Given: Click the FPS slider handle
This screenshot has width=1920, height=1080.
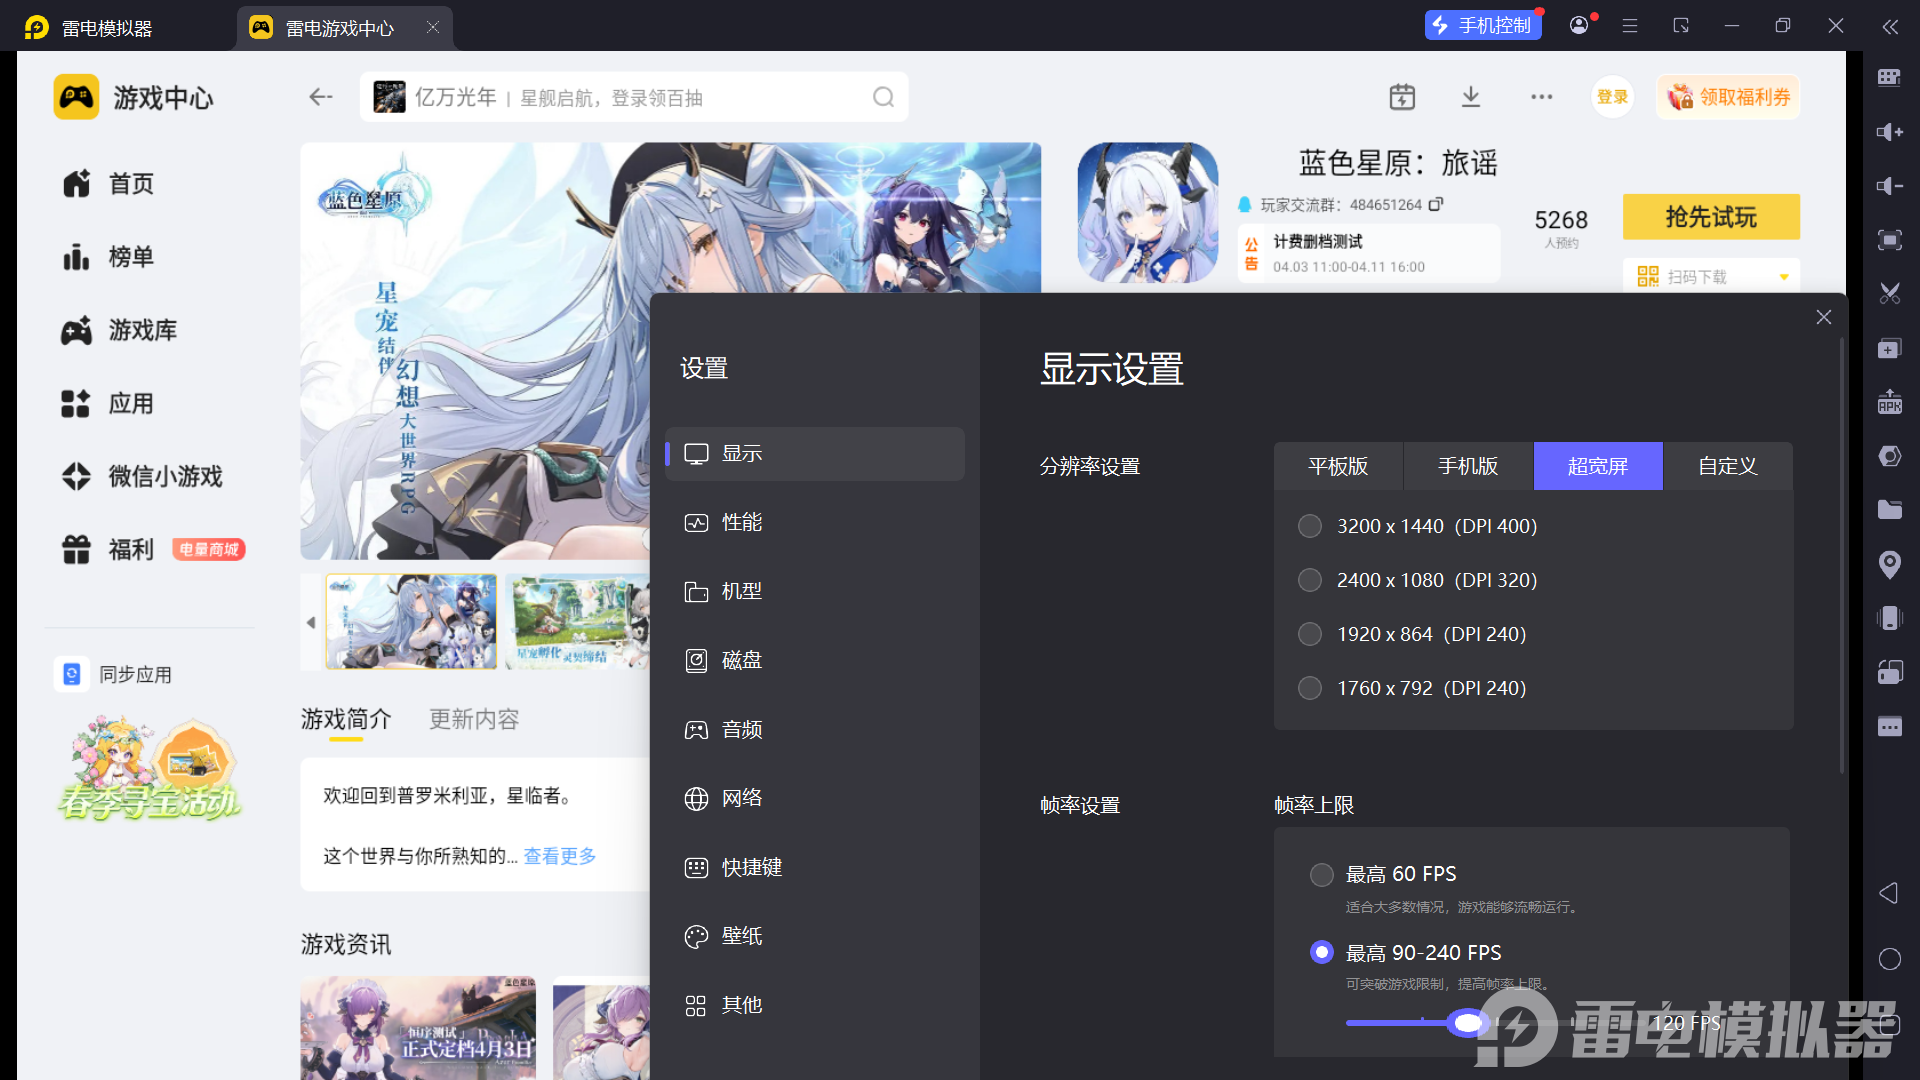Looking at the screenshot, I should point(1467,1023).
